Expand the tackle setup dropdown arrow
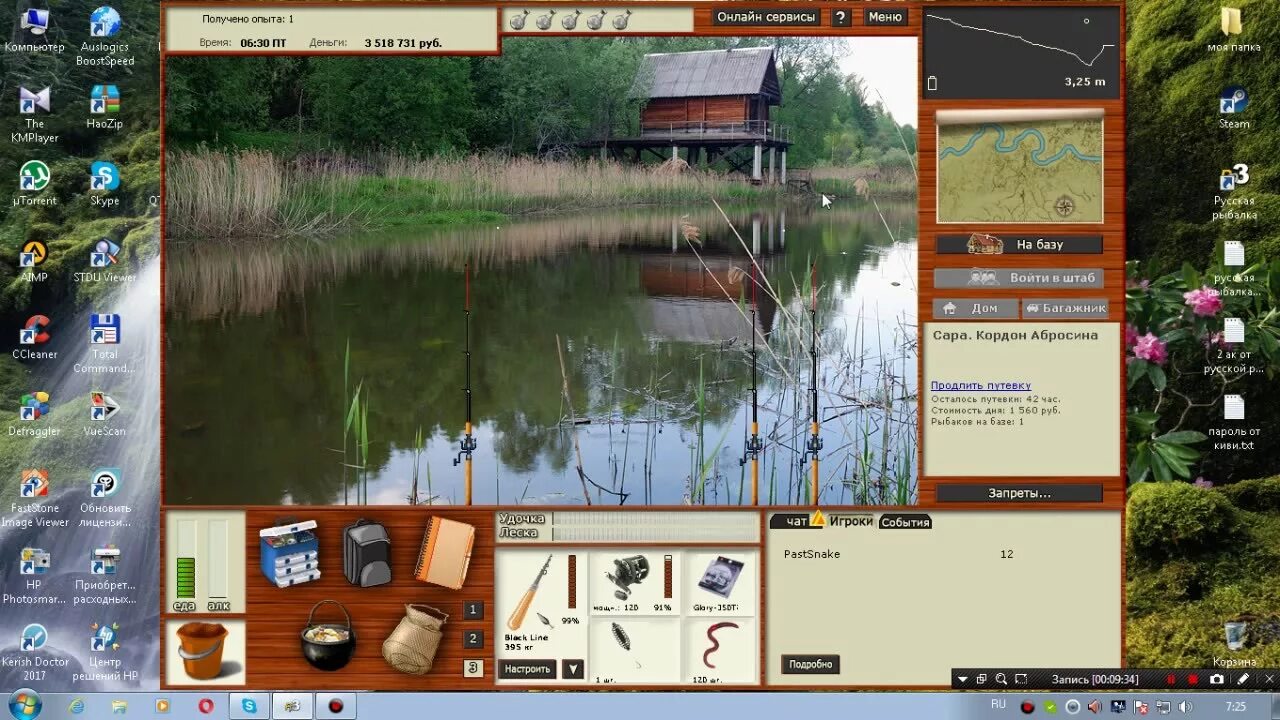Viewport: 1280px width, 720px height. click(572, 669)
